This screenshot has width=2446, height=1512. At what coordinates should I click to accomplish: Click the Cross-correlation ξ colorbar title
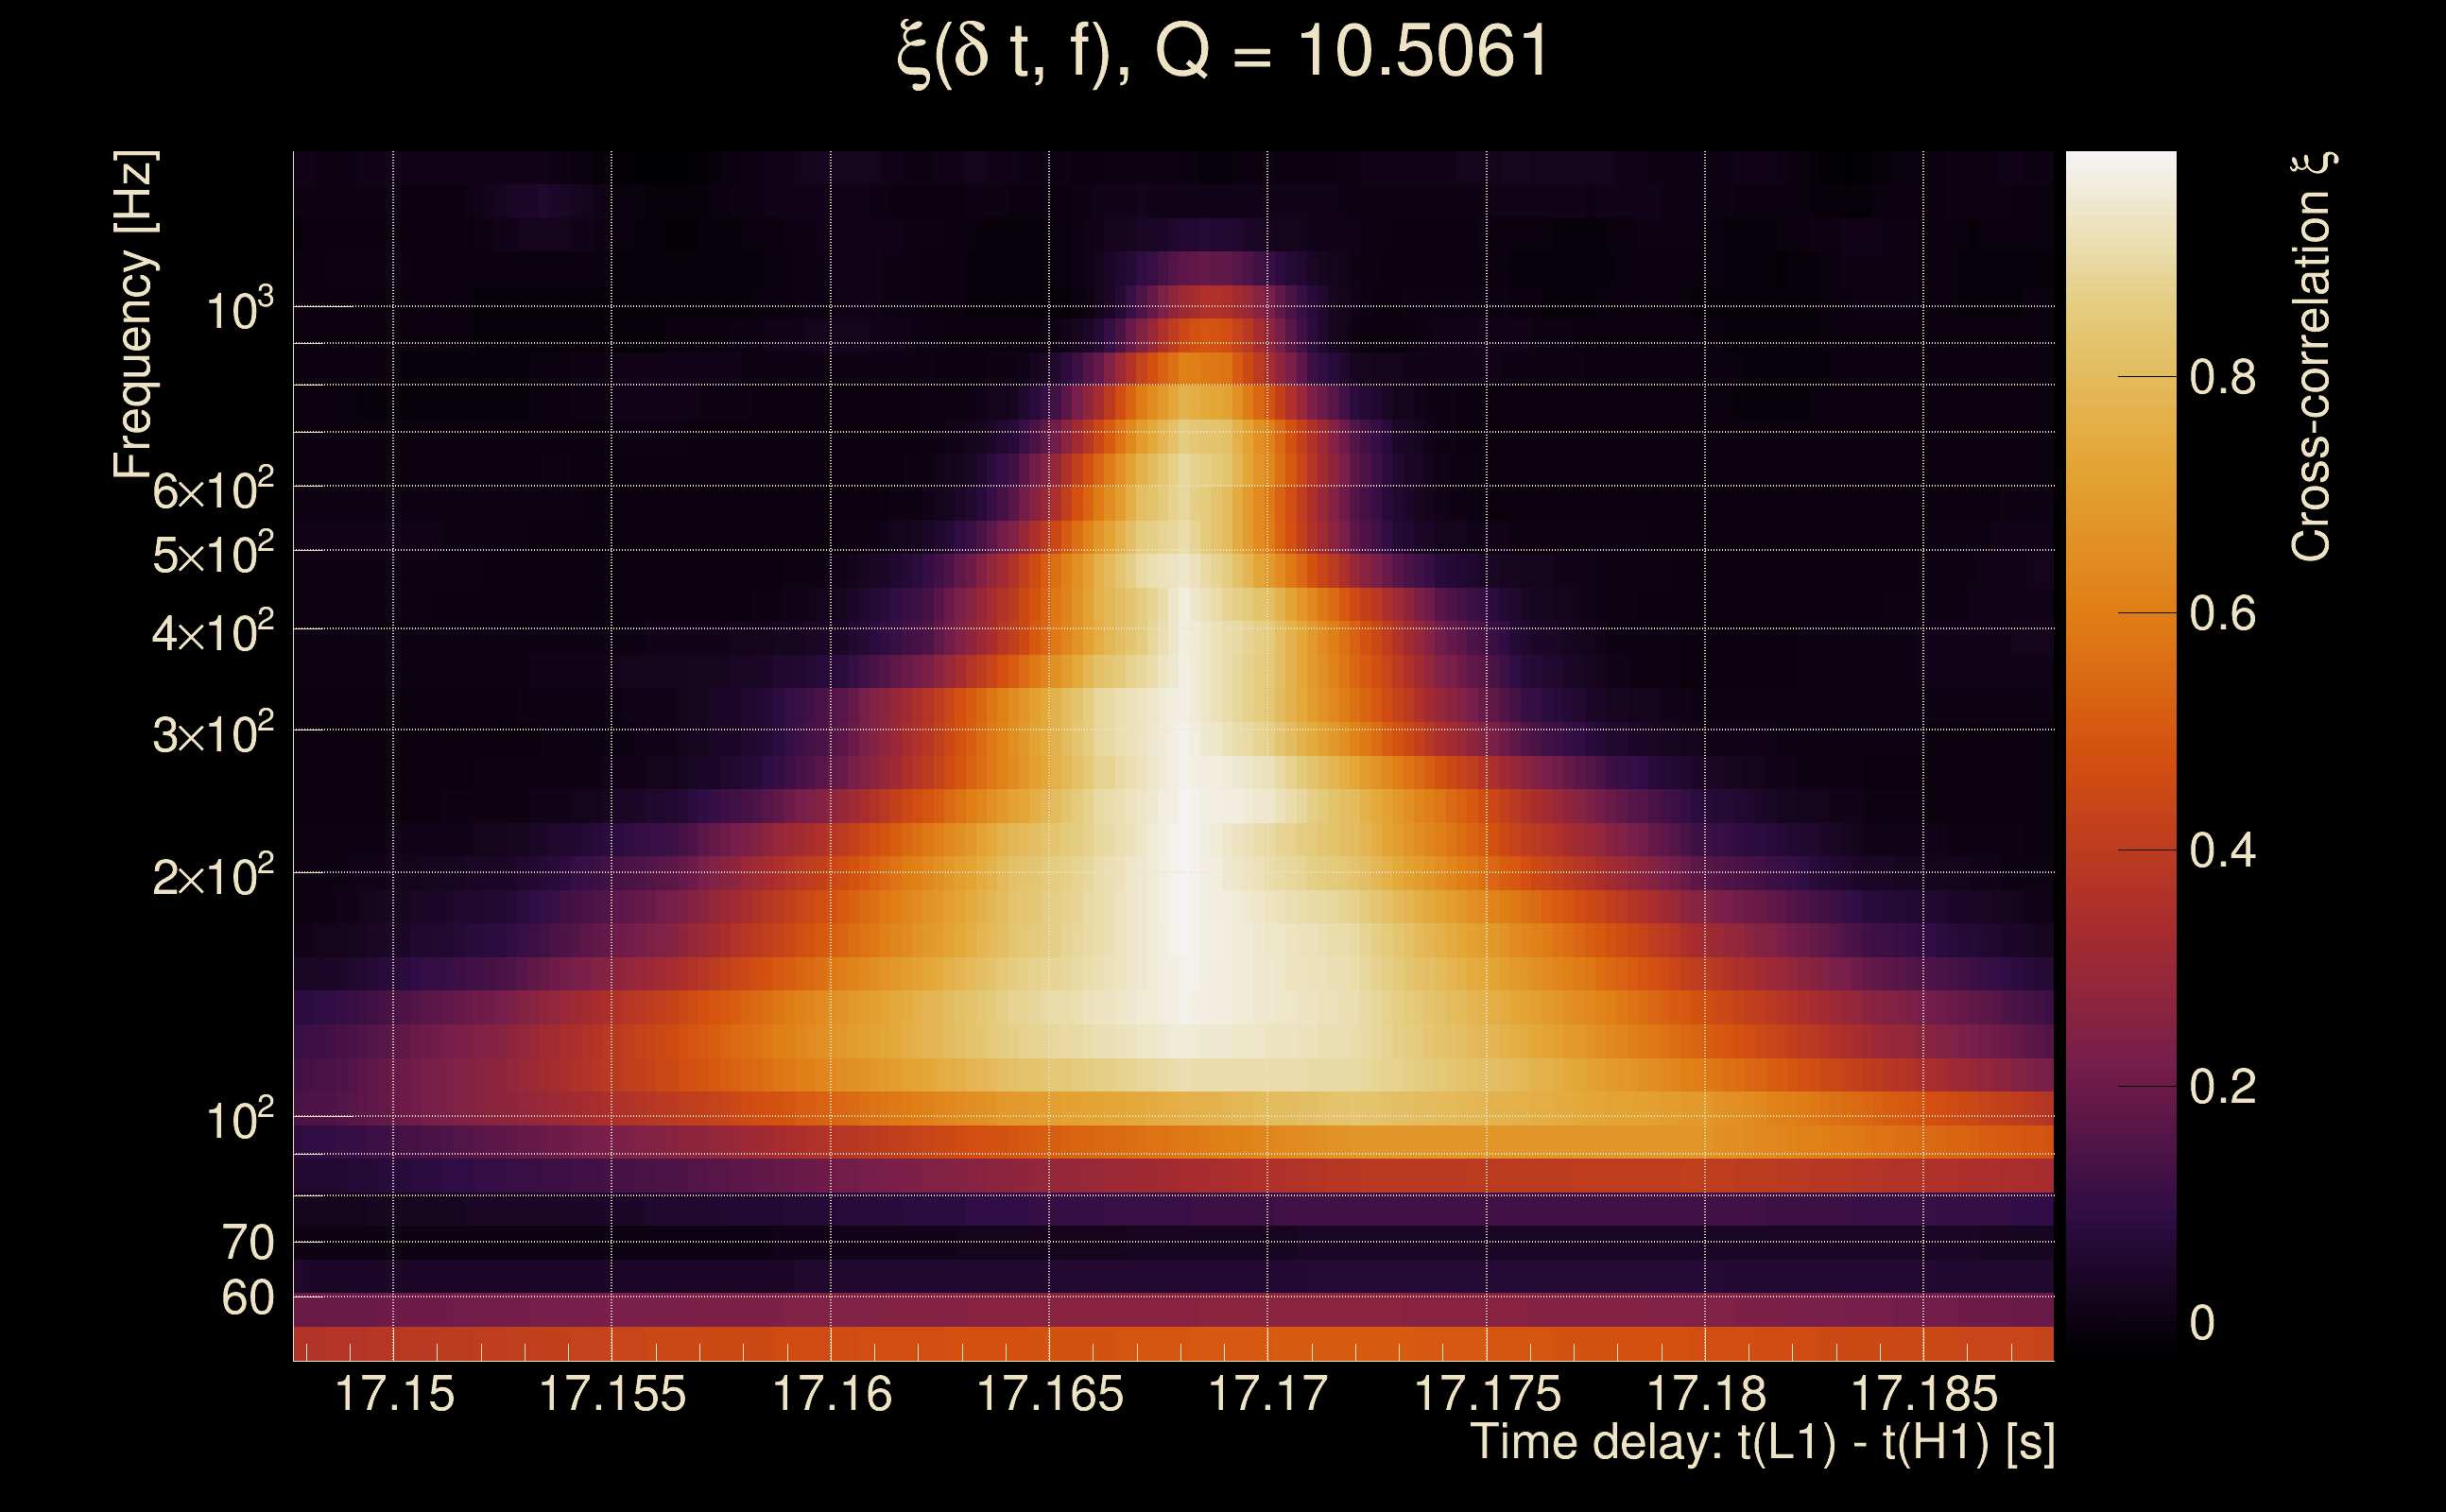pyautogui.click(x=2312, y=357)
